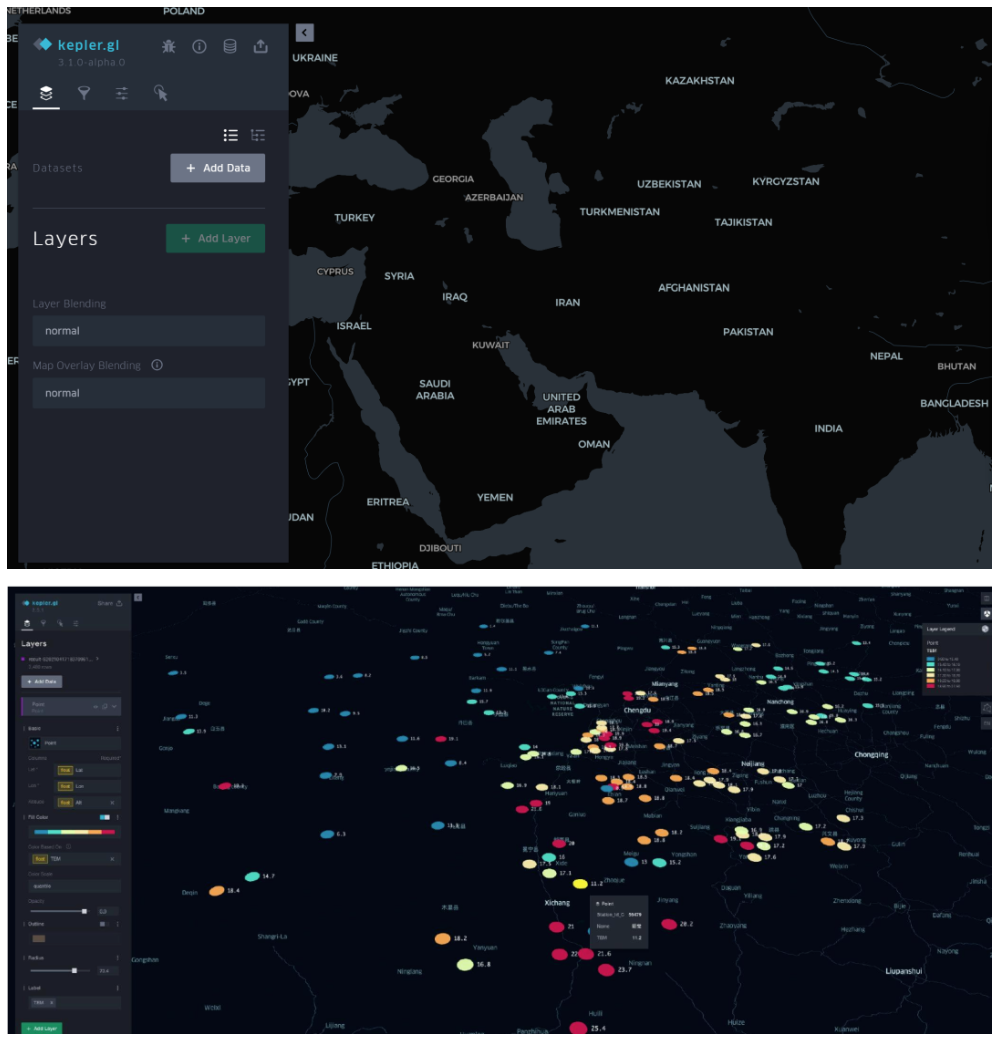Open the Map Overlay Blending dropdown
Image resolution: width=999 pixels, height=1040 pixels.
point(148,393)
